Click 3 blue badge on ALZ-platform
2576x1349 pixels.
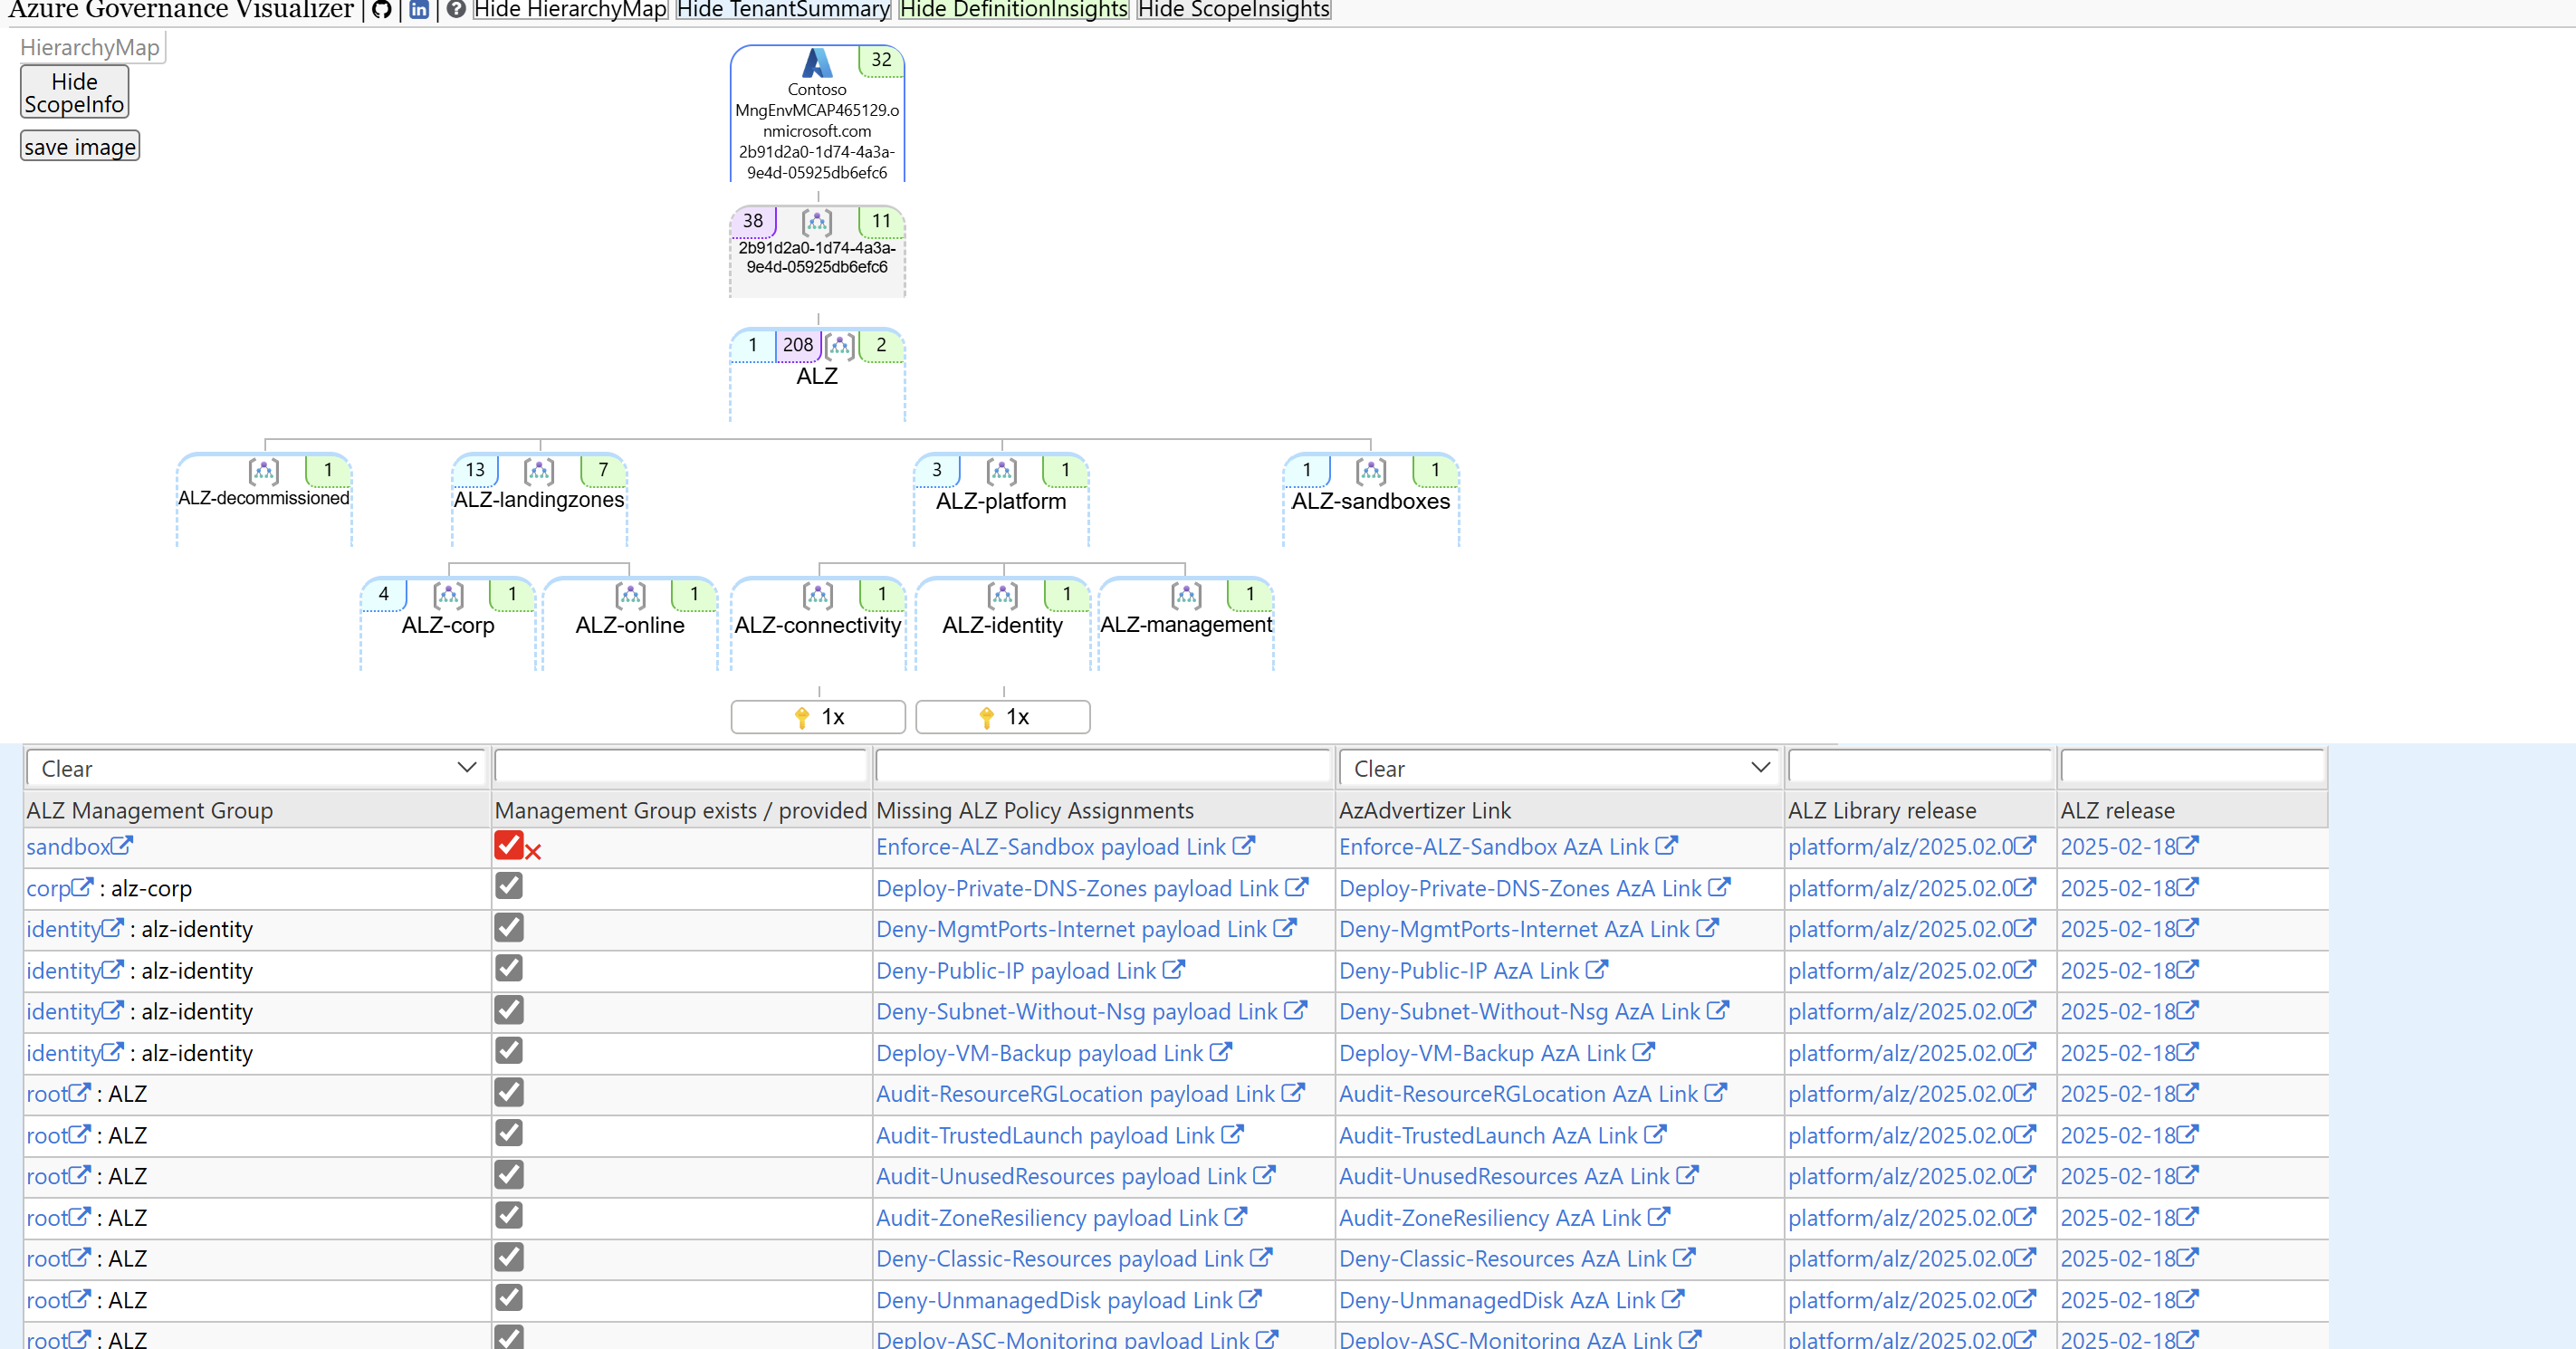pyautogui.click(x=937, y=470)
